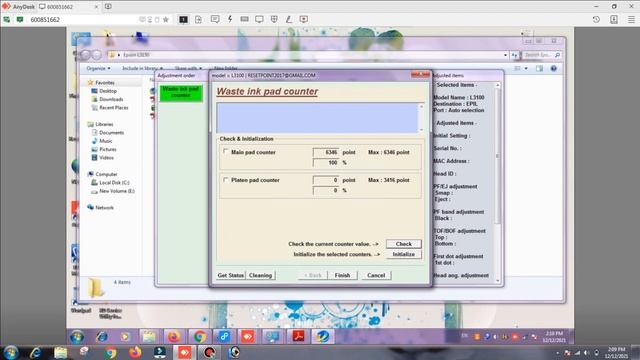Open Adobe Reader on the remote taskbar
This screenshot has height=360, width=640.
[x=298, y=337]
